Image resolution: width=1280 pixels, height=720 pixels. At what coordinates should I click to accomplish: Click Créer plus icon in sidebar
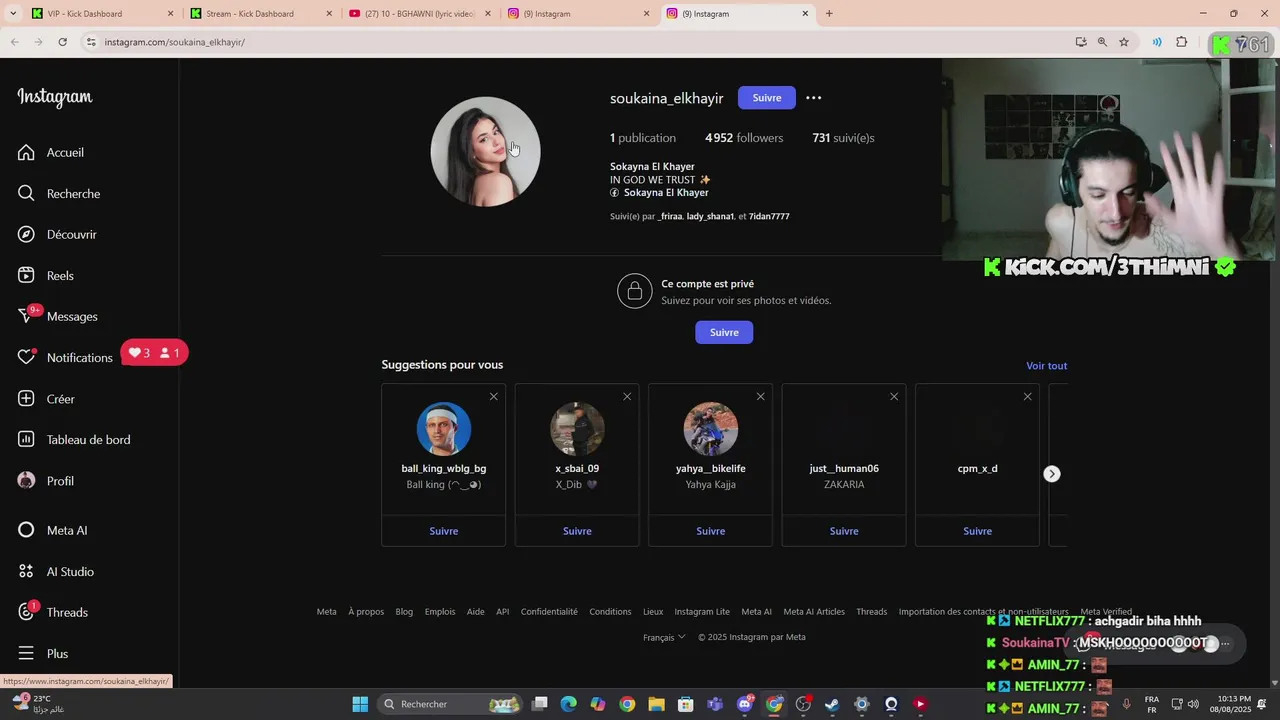pyautogui.click(x=27, y=398)
